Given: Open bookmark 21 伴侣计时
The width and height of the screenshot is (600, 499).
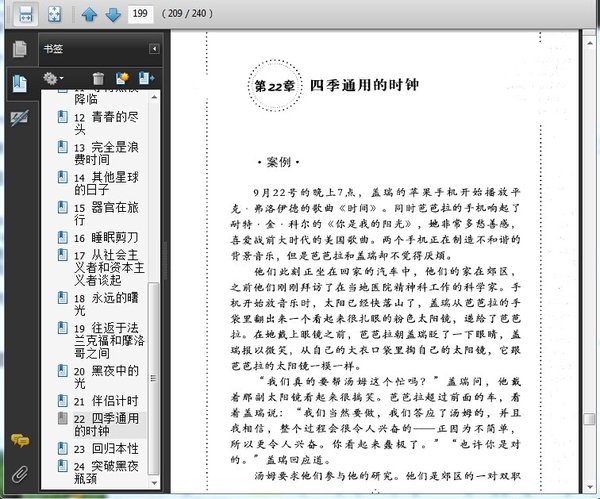Looking at the screenshot, I should [x=106, y=401].
